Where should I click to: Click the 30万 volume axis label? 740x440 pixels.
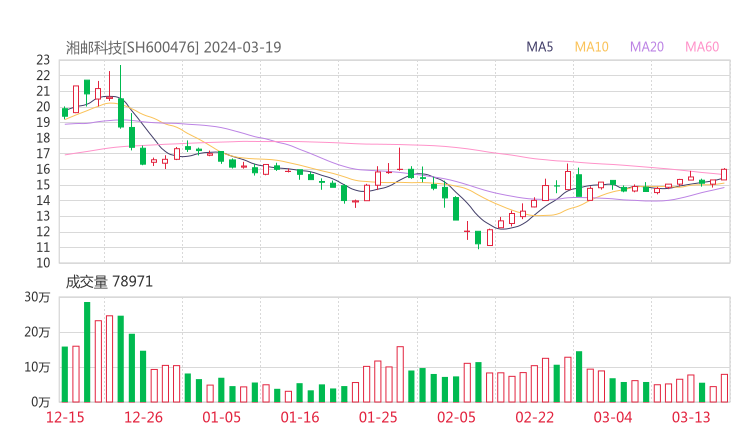(x=37, y=297)
